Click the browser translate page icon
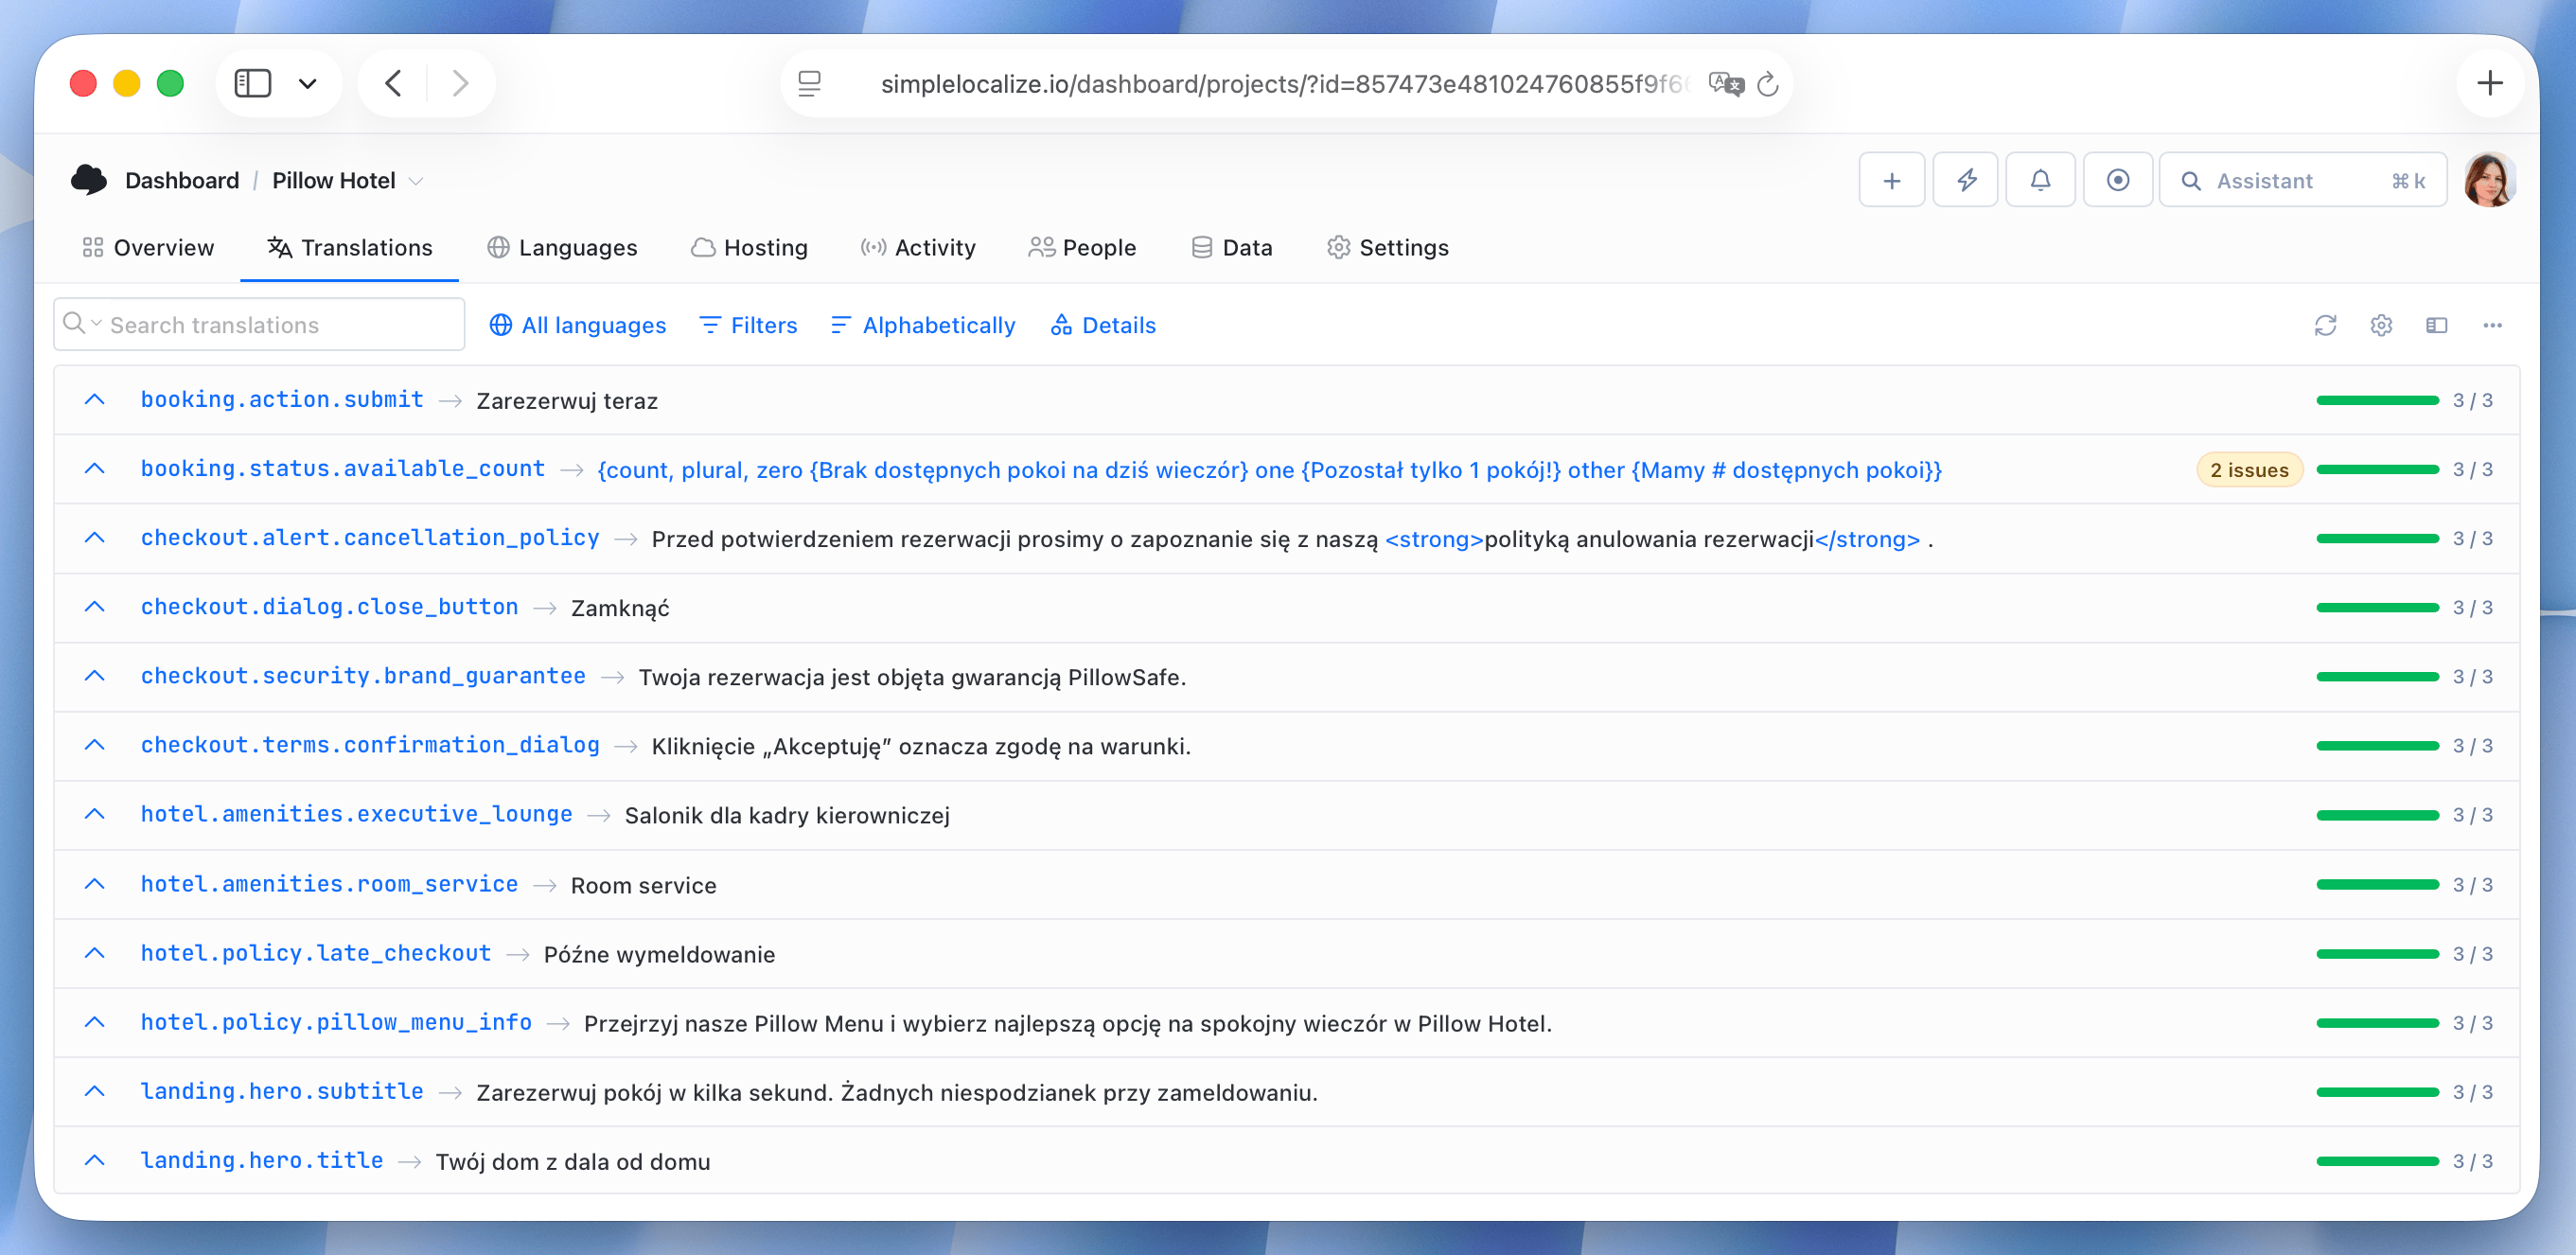2576x1255 pixels. click(1726, 84)
